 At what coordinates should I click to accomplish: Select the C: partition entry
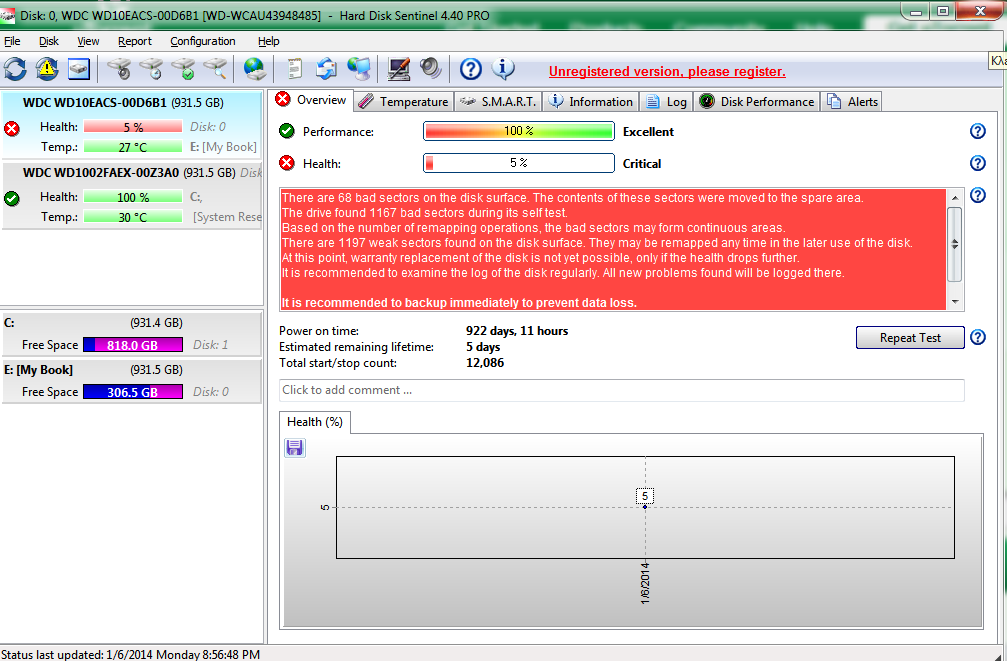tap(132, 333)
